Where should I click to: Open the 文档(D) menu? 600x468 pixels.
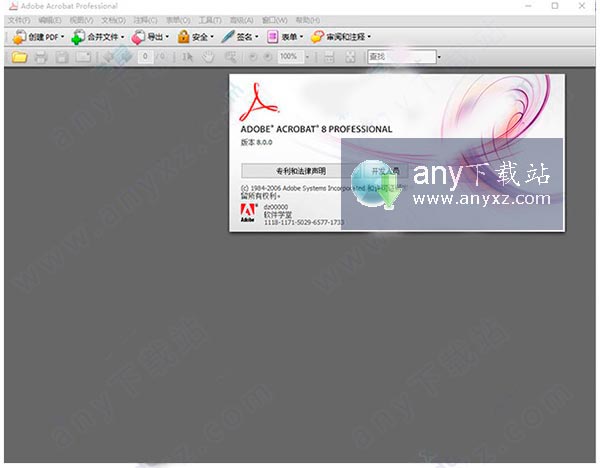tap(114, 20)
